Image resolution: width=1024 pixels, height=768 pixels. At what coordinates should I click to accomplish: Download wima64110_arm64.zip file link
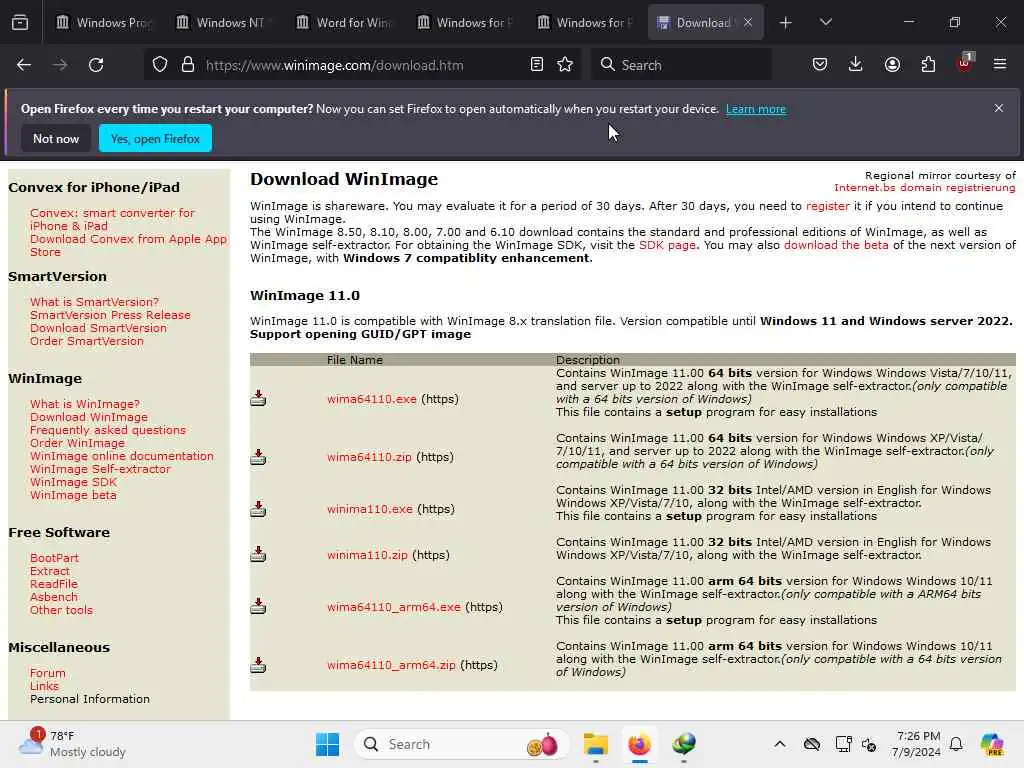coord(391,665)
